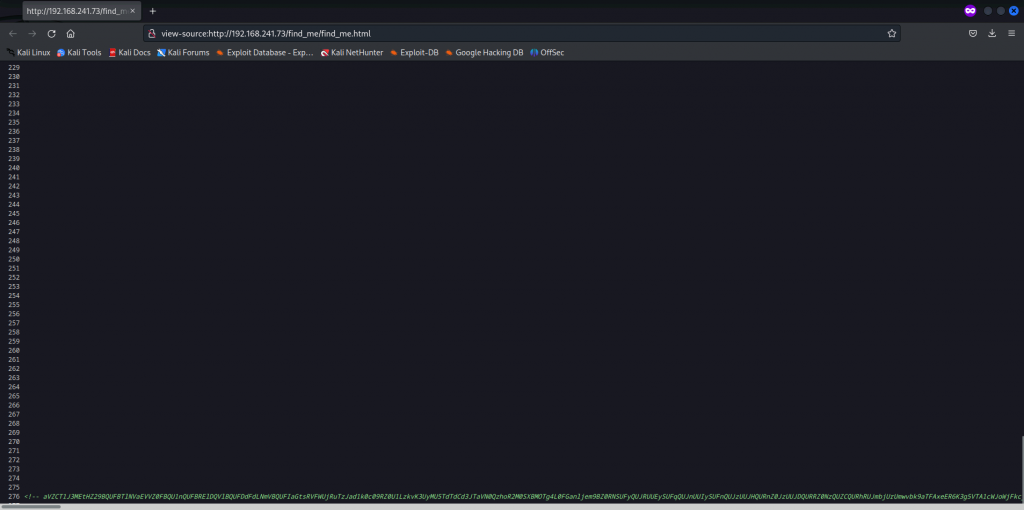This screenshot has height=510, width=1024.
Task: Open the Firefox home page
Action: (x=71, y=33)
